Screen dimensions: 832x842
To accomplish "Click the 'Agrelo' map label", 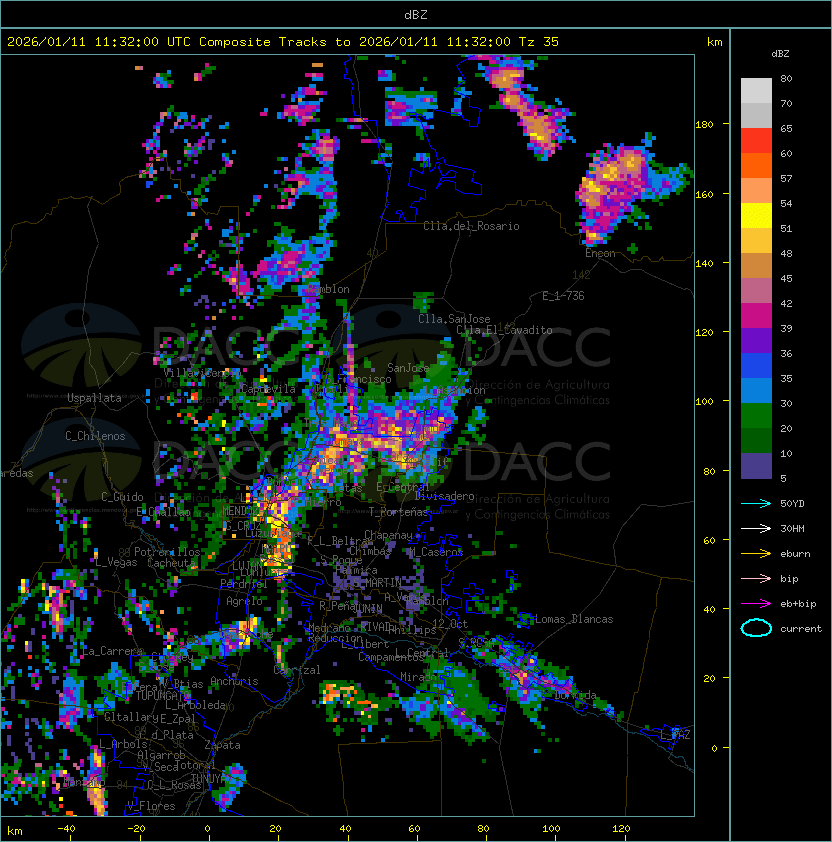I will (x=244, y=601).
